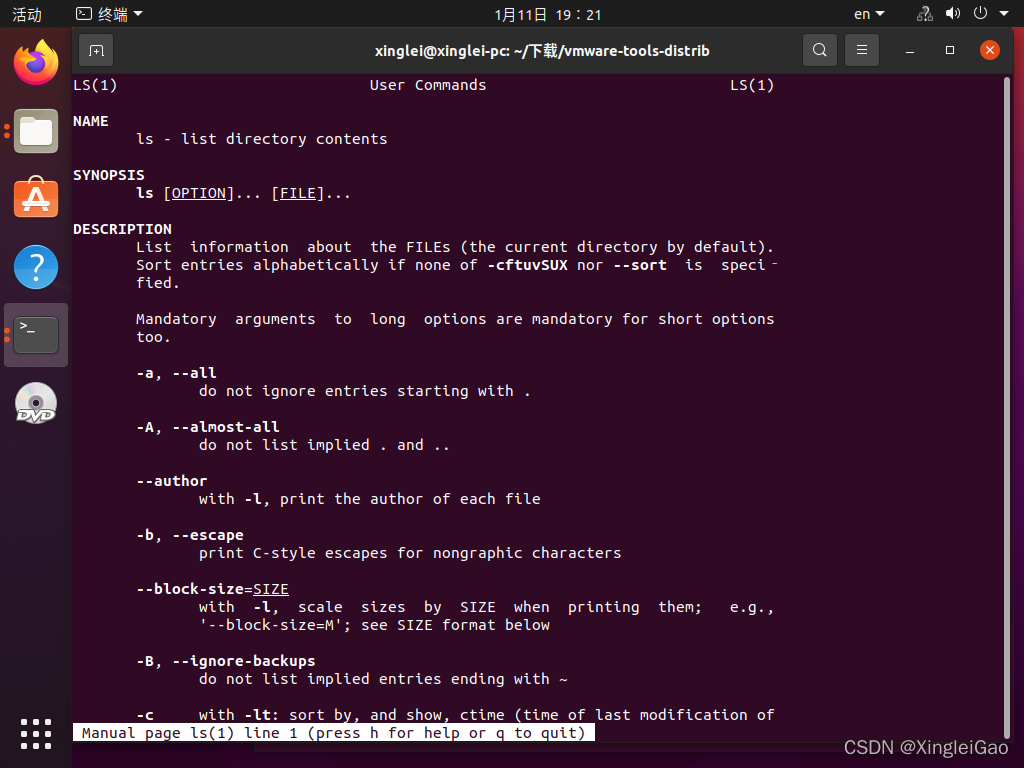Click the '--block-size=SIZE' option

coord(212,589)
